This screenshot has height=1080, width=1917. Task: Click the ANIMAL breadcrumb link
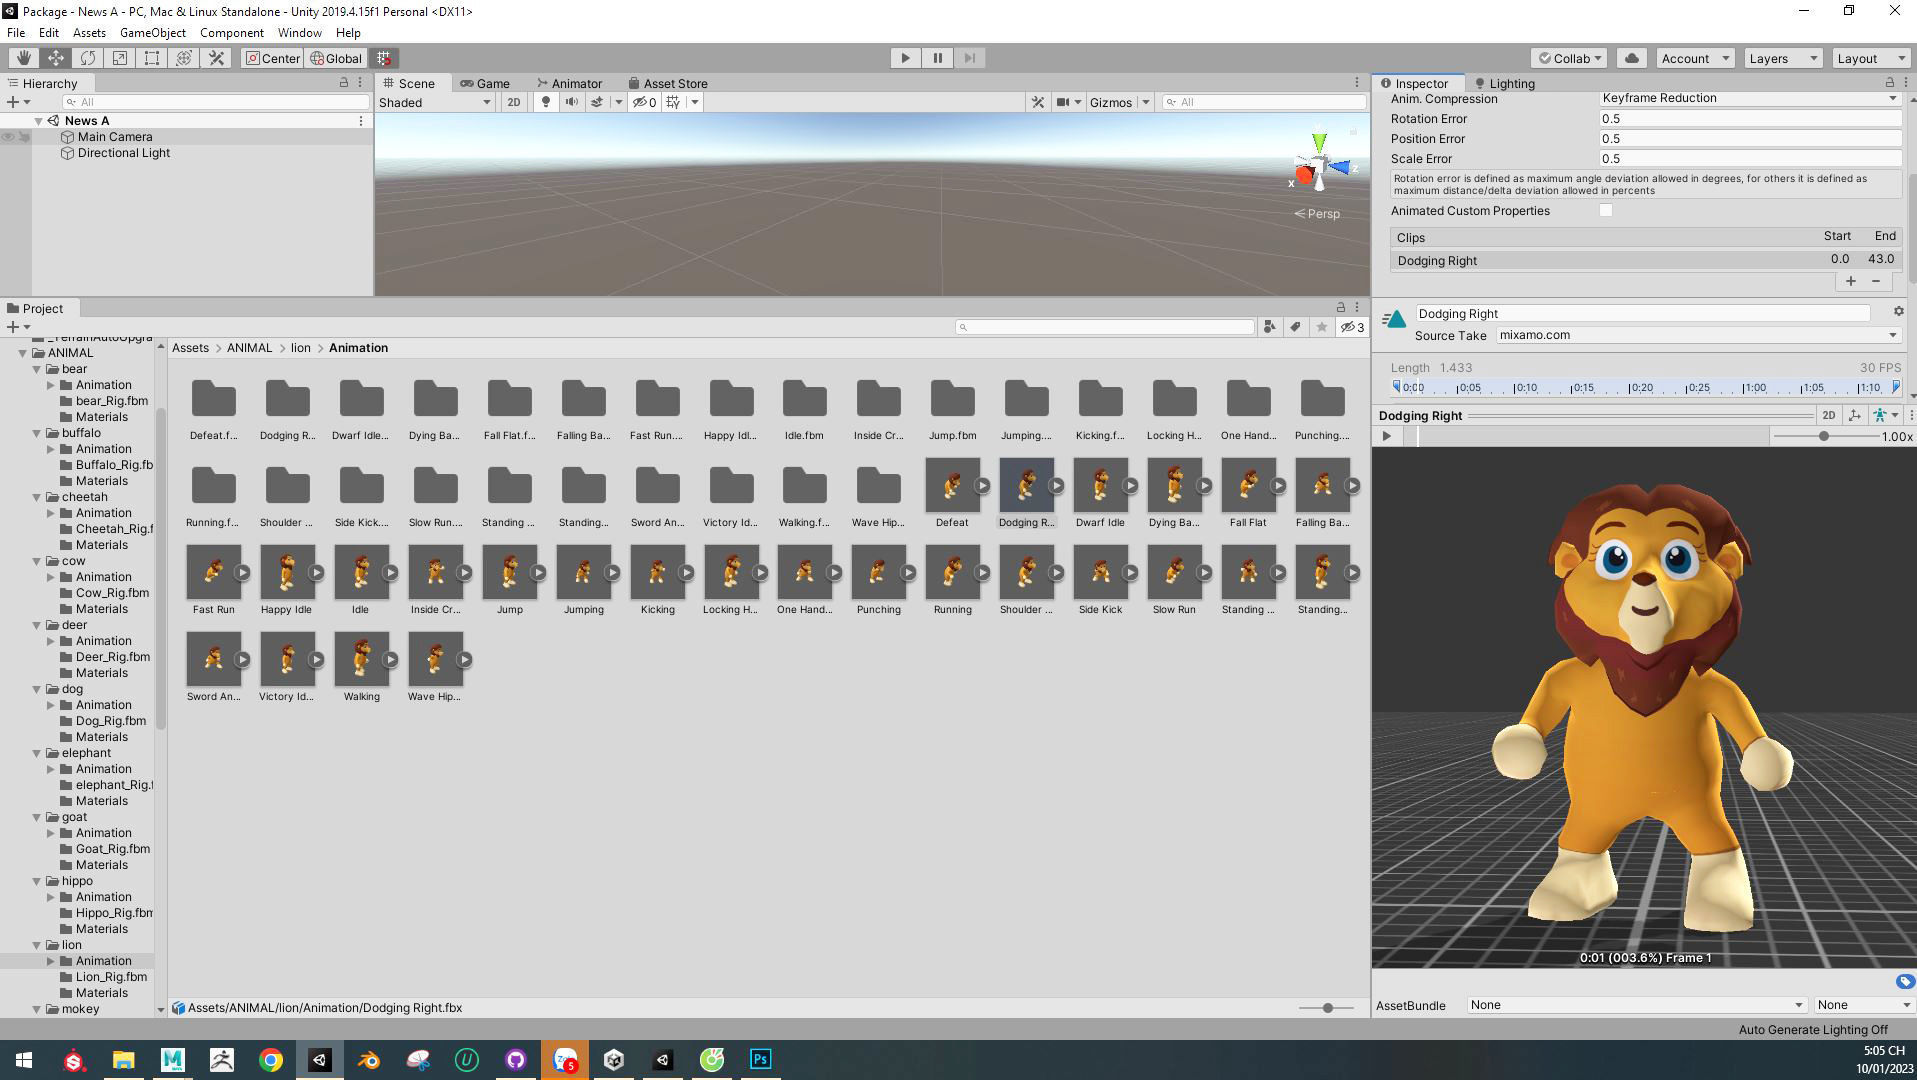[x=249, y=348]
